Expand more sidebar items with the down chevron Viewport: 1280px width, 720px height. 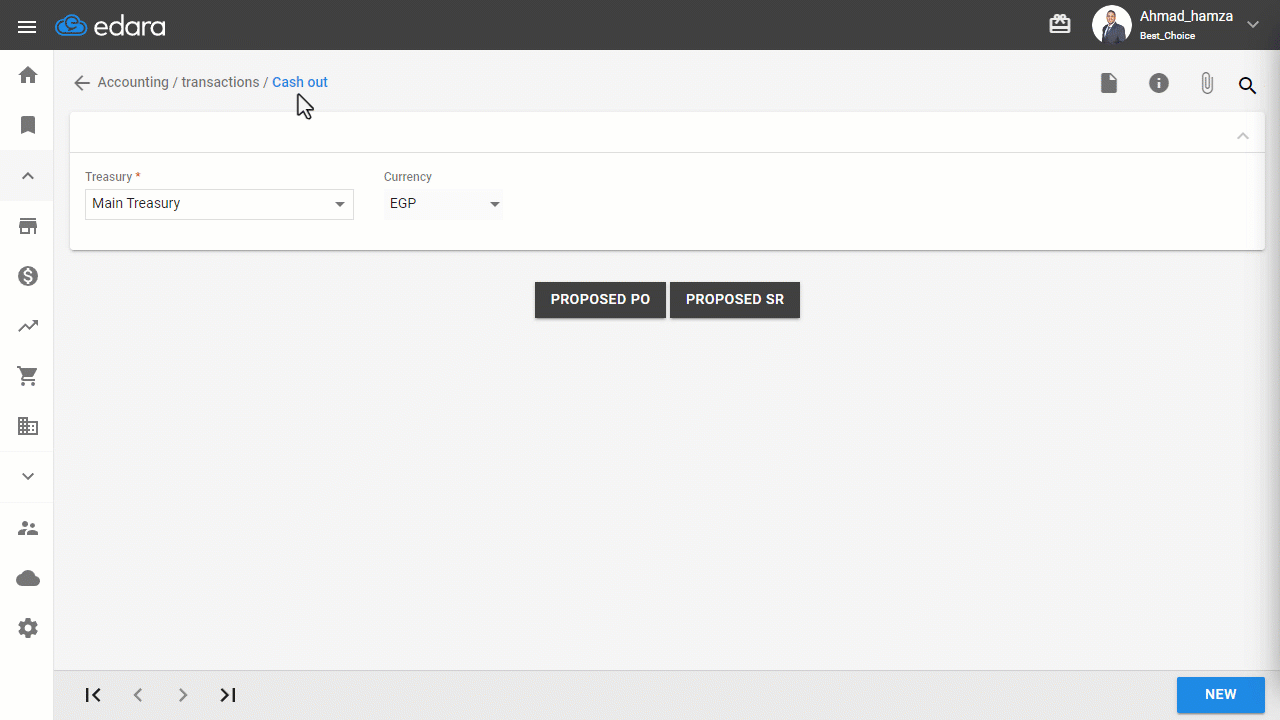click(x=28, y=476)
